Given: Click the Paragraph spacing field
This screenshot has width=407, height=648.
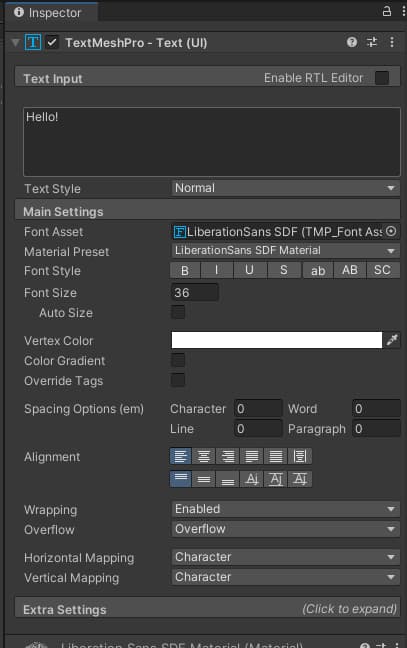Looking at the screenshot, I should tap(376, 428).
